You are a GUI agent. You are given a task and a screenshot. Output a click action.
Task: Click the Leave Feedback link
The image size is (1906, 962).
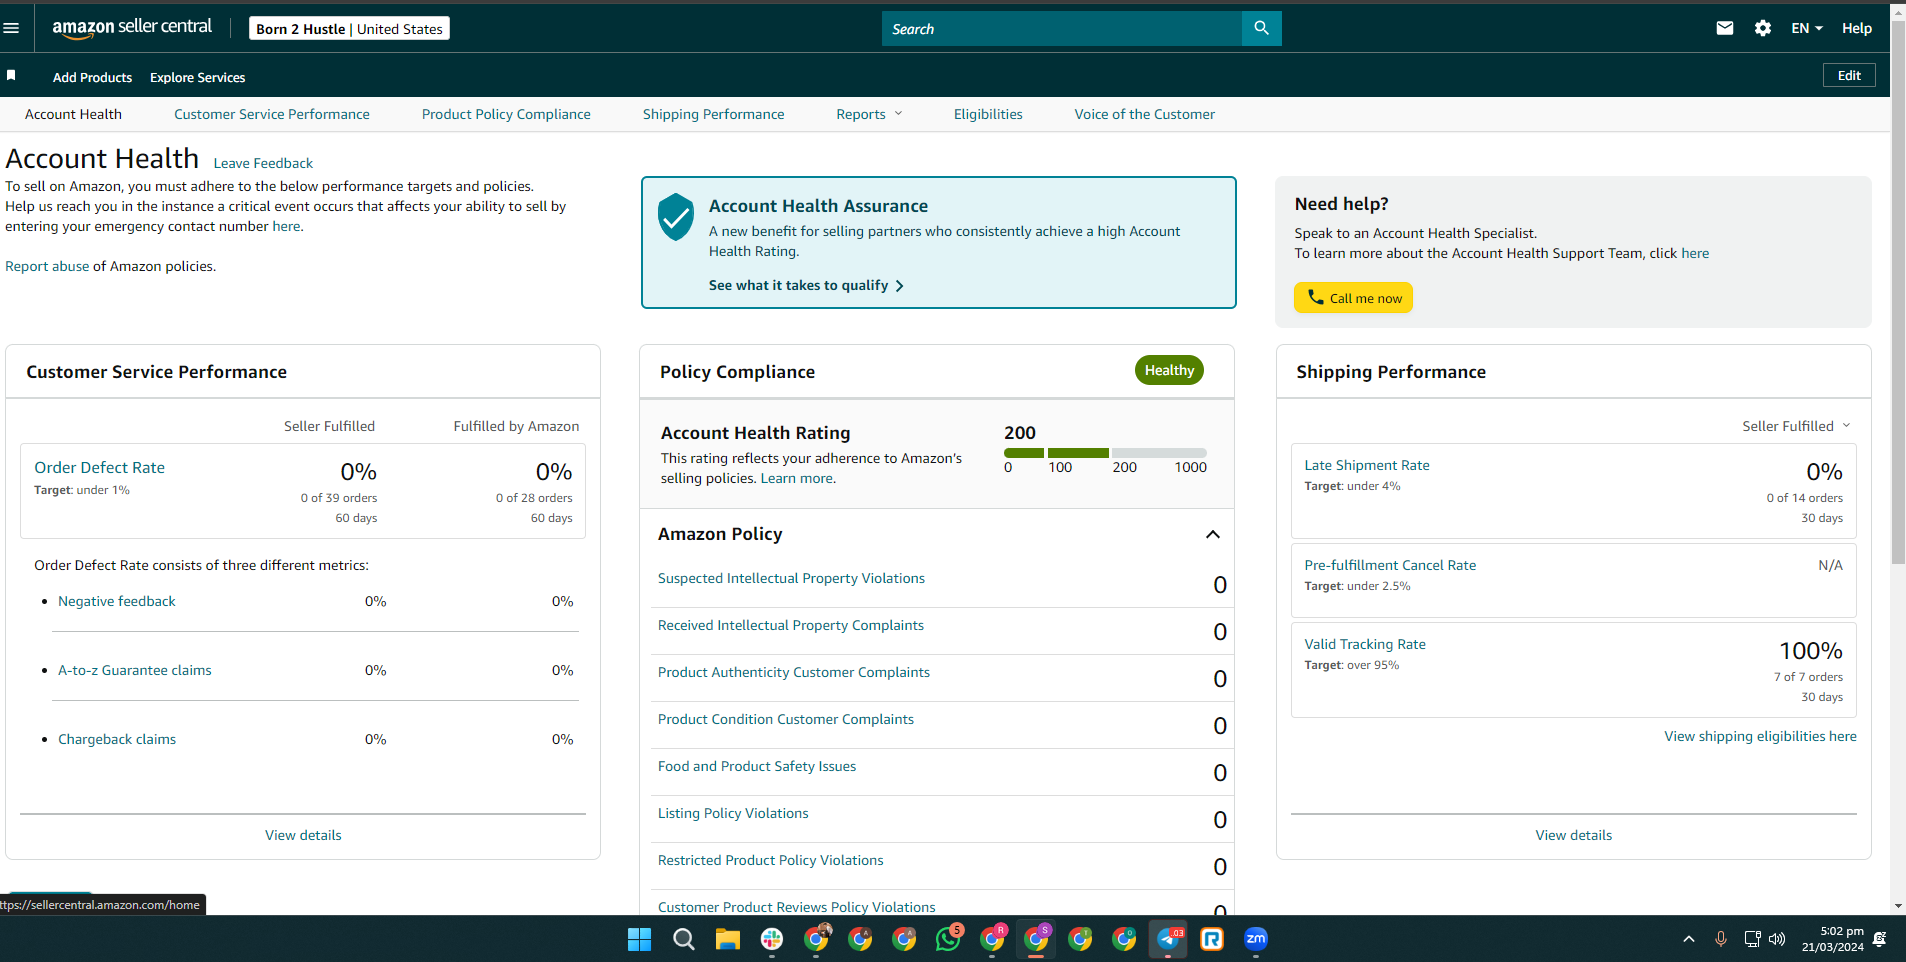pyautogui.click(x=263, y=163)
